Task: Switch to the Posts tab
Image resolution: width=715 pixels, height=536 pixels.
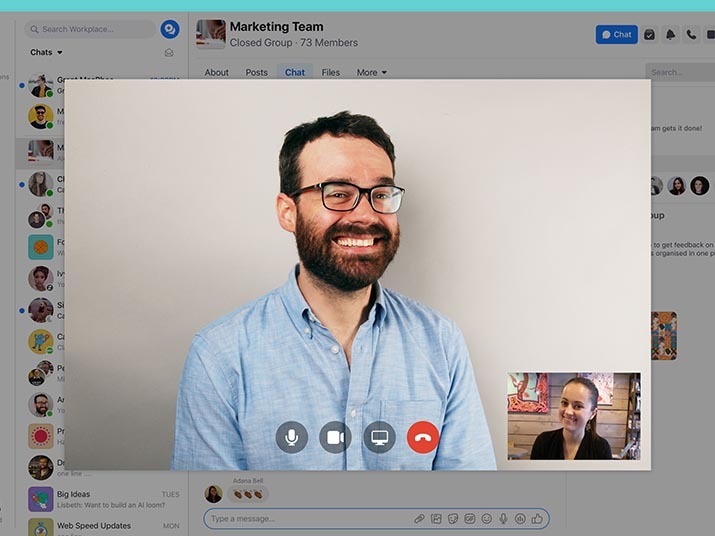Action: [x=256, y=73]
